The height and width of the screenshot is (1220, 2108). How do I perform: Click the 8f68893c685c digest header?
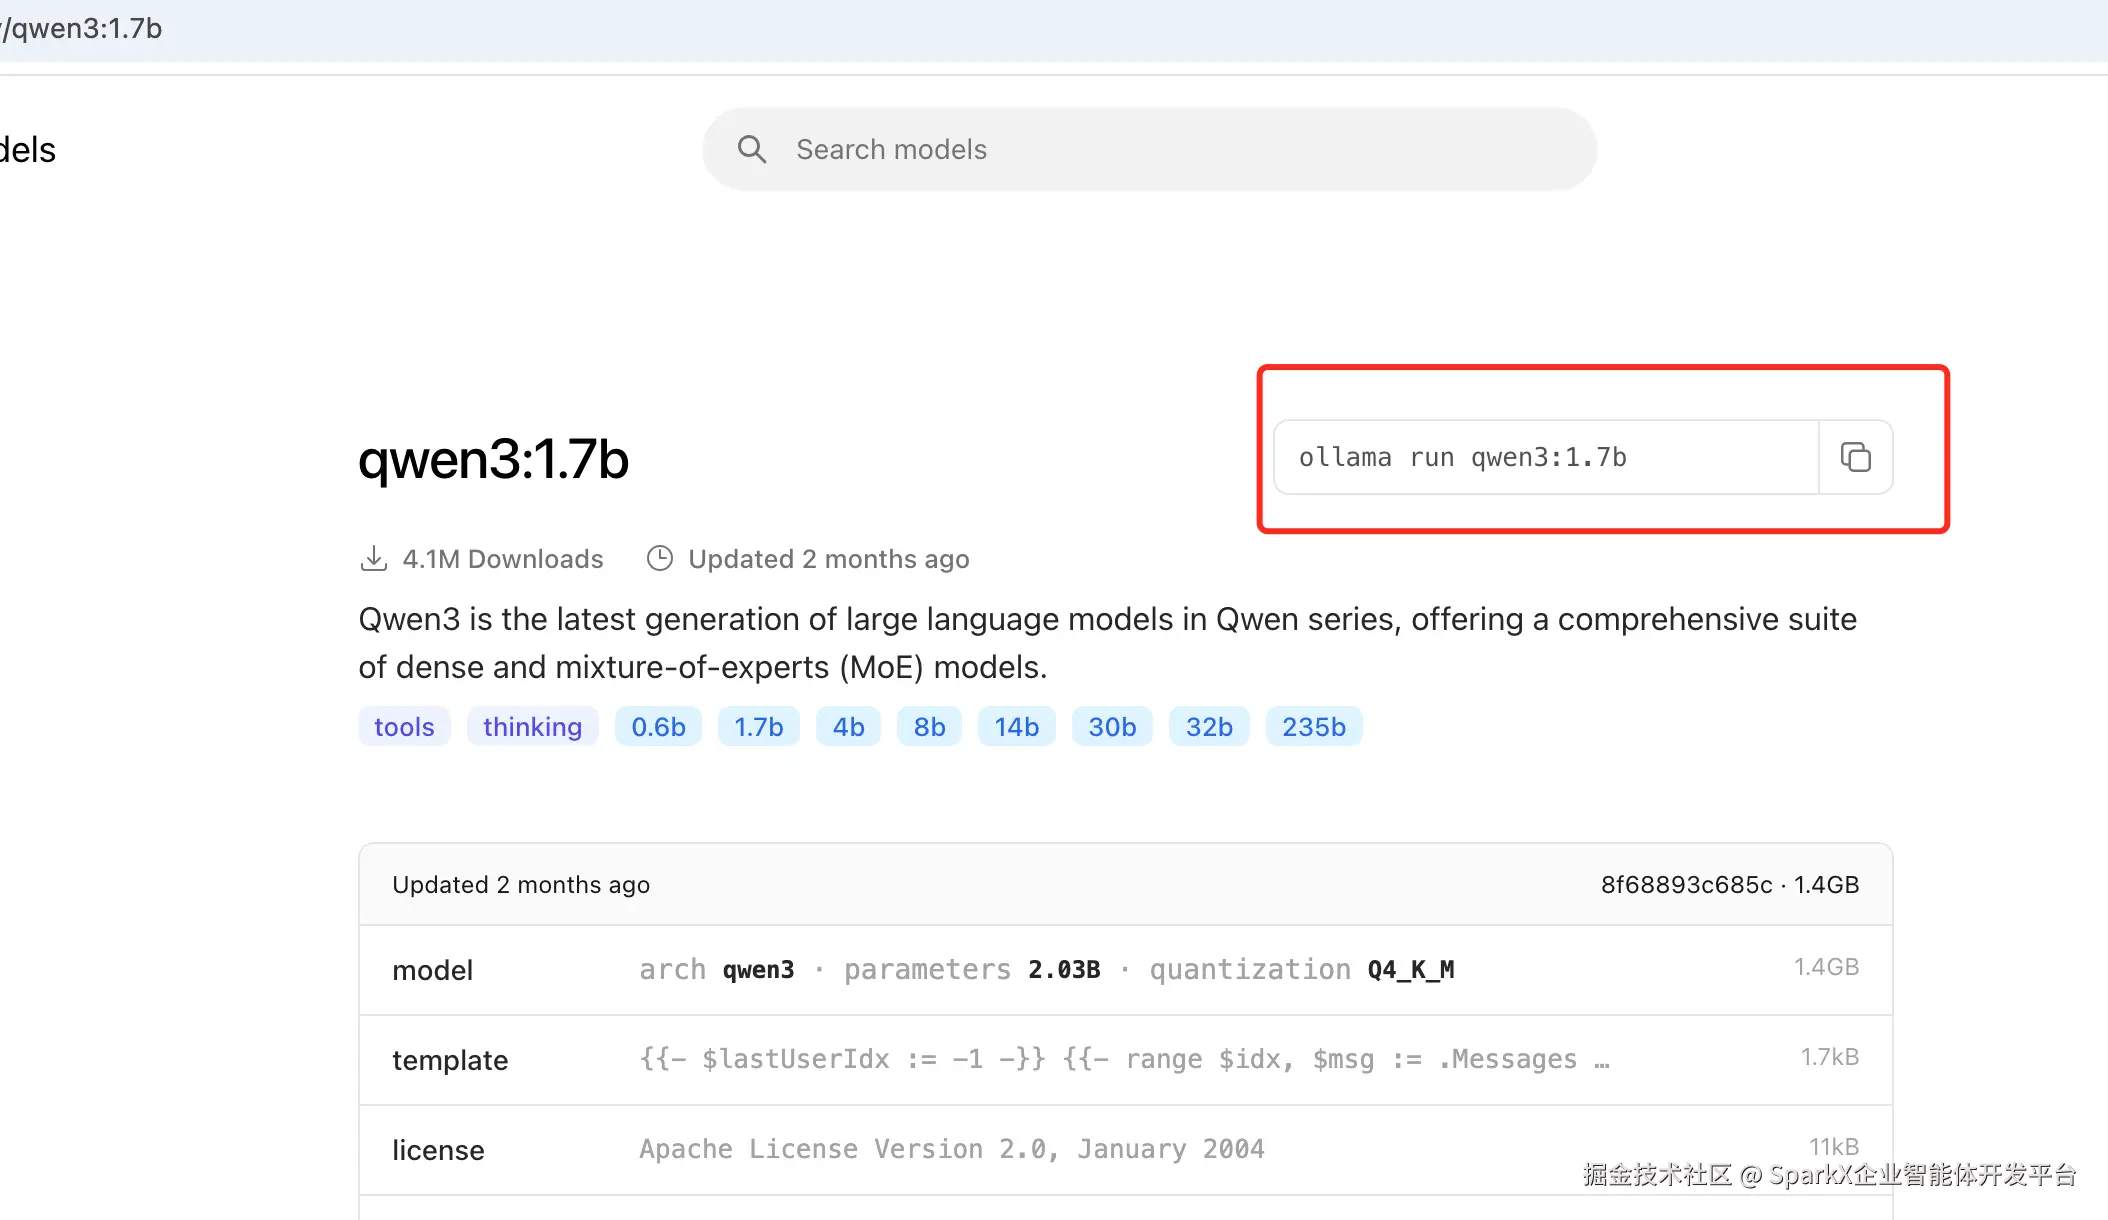point(1686,885)
